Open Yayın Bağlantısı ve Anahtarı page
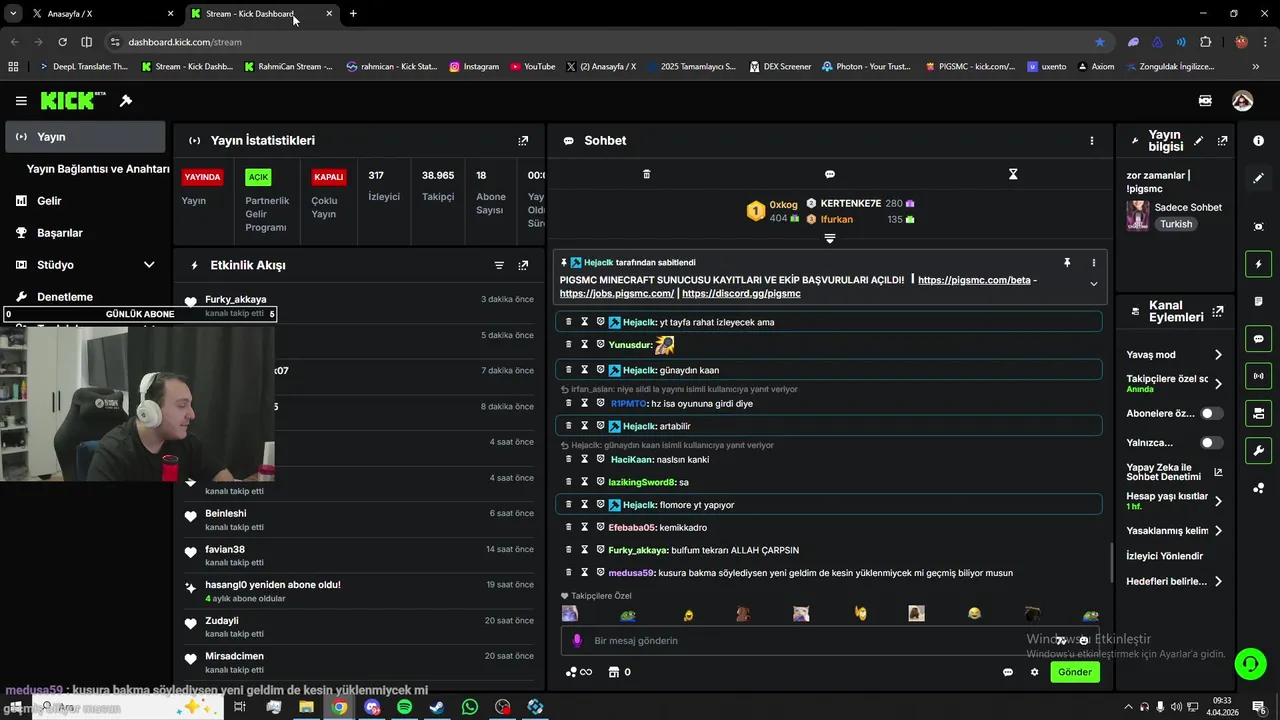The width and height of the screenshot is (1280, 720). pos(98,169)
